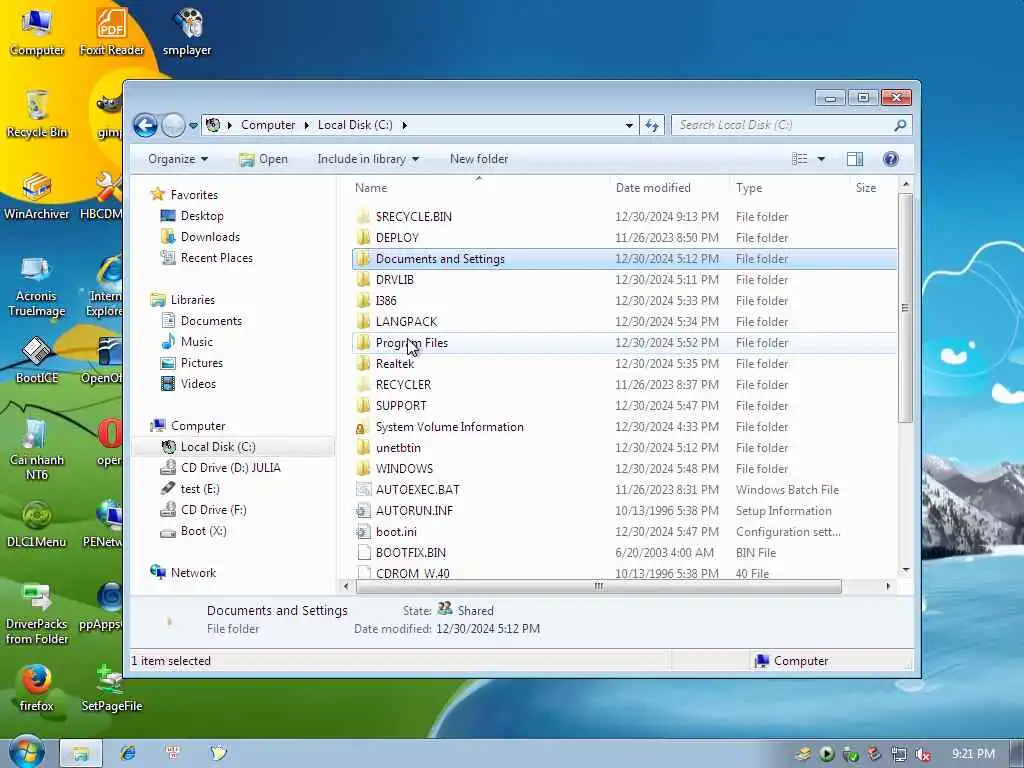
Task: Sort by the Name column header
Action: coord(479,187)
